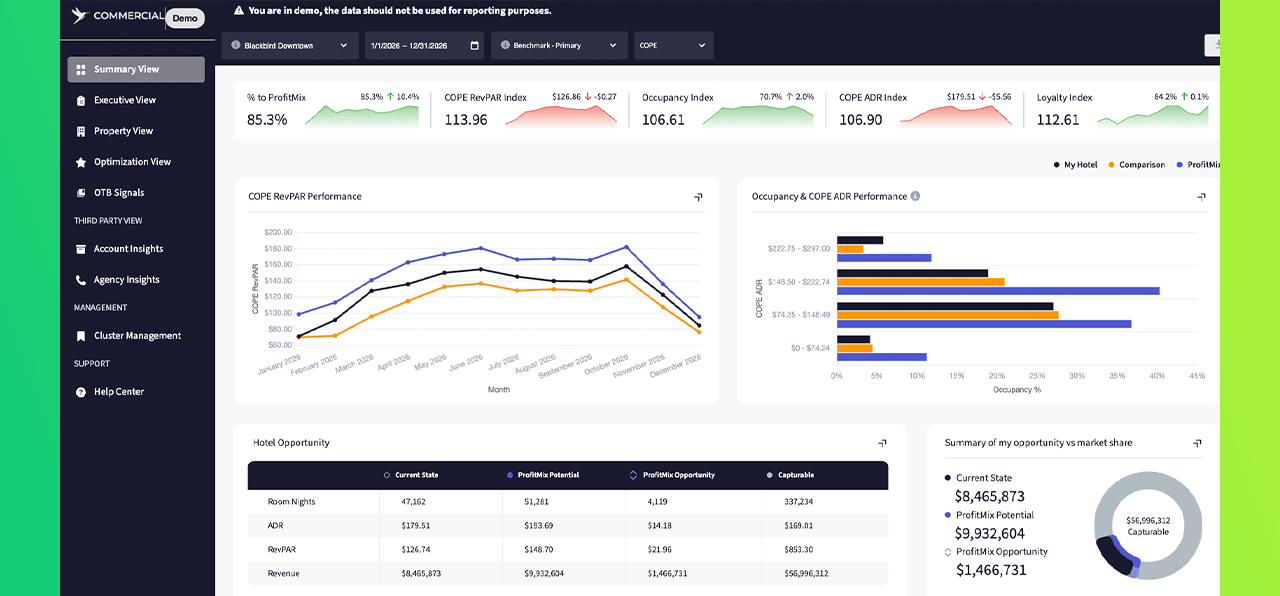Open the Summary View page
The height and width of the screenshot is (596, 1280).
click(x=136, y=69)
